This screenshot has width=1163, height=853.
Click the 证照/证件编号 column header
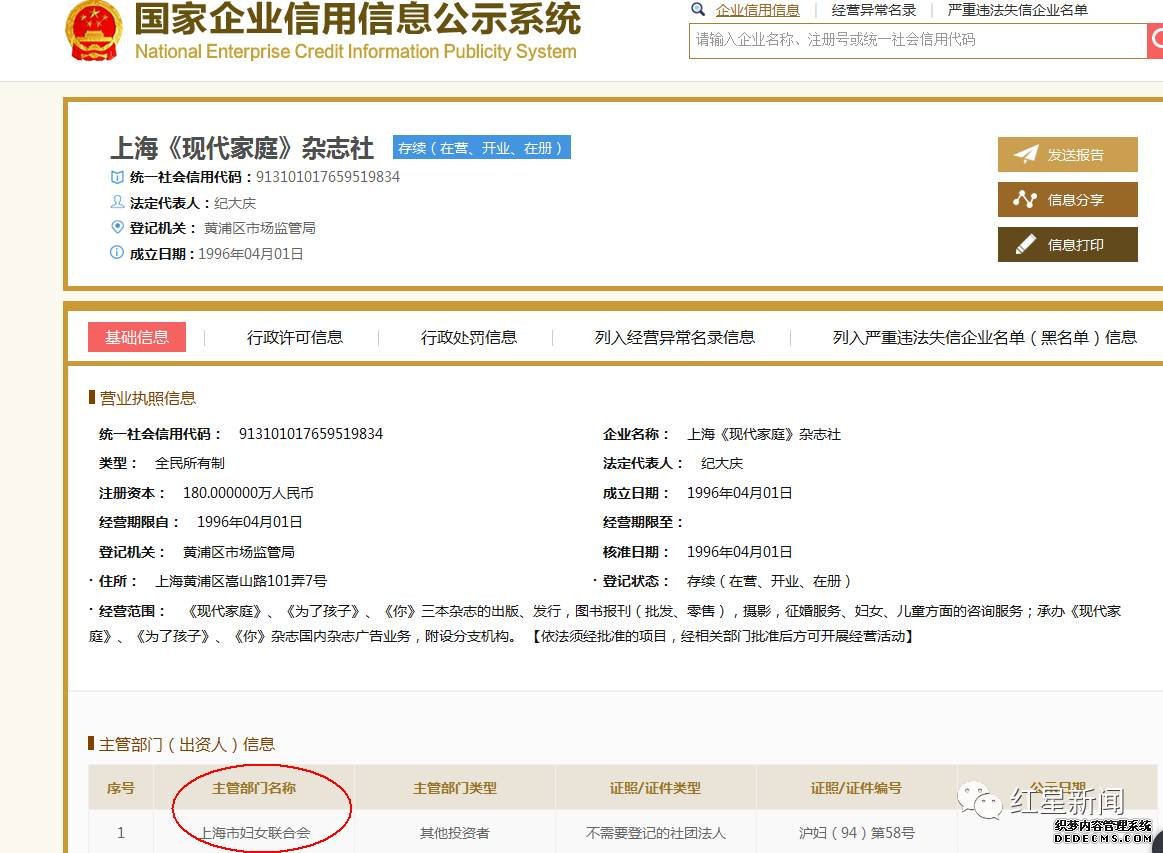(857, 788)
